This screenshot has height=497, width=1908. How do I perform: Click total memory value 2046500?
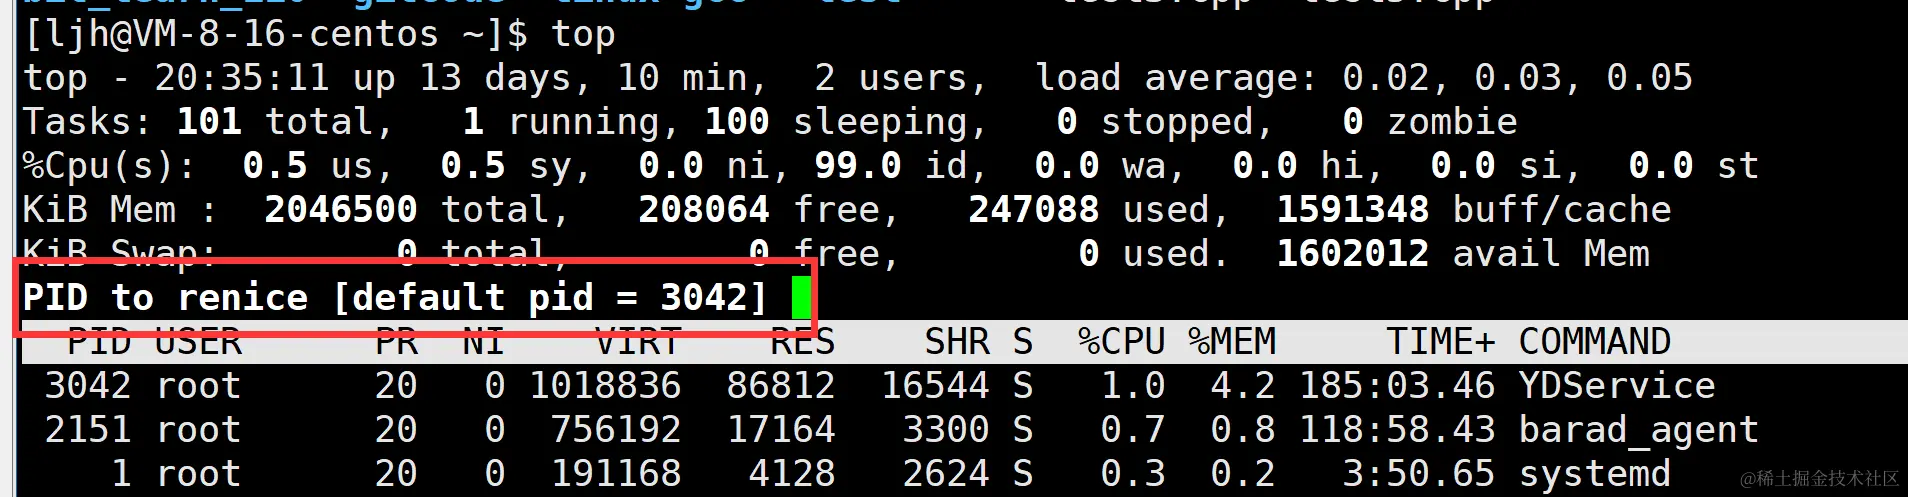pos(341,210)
